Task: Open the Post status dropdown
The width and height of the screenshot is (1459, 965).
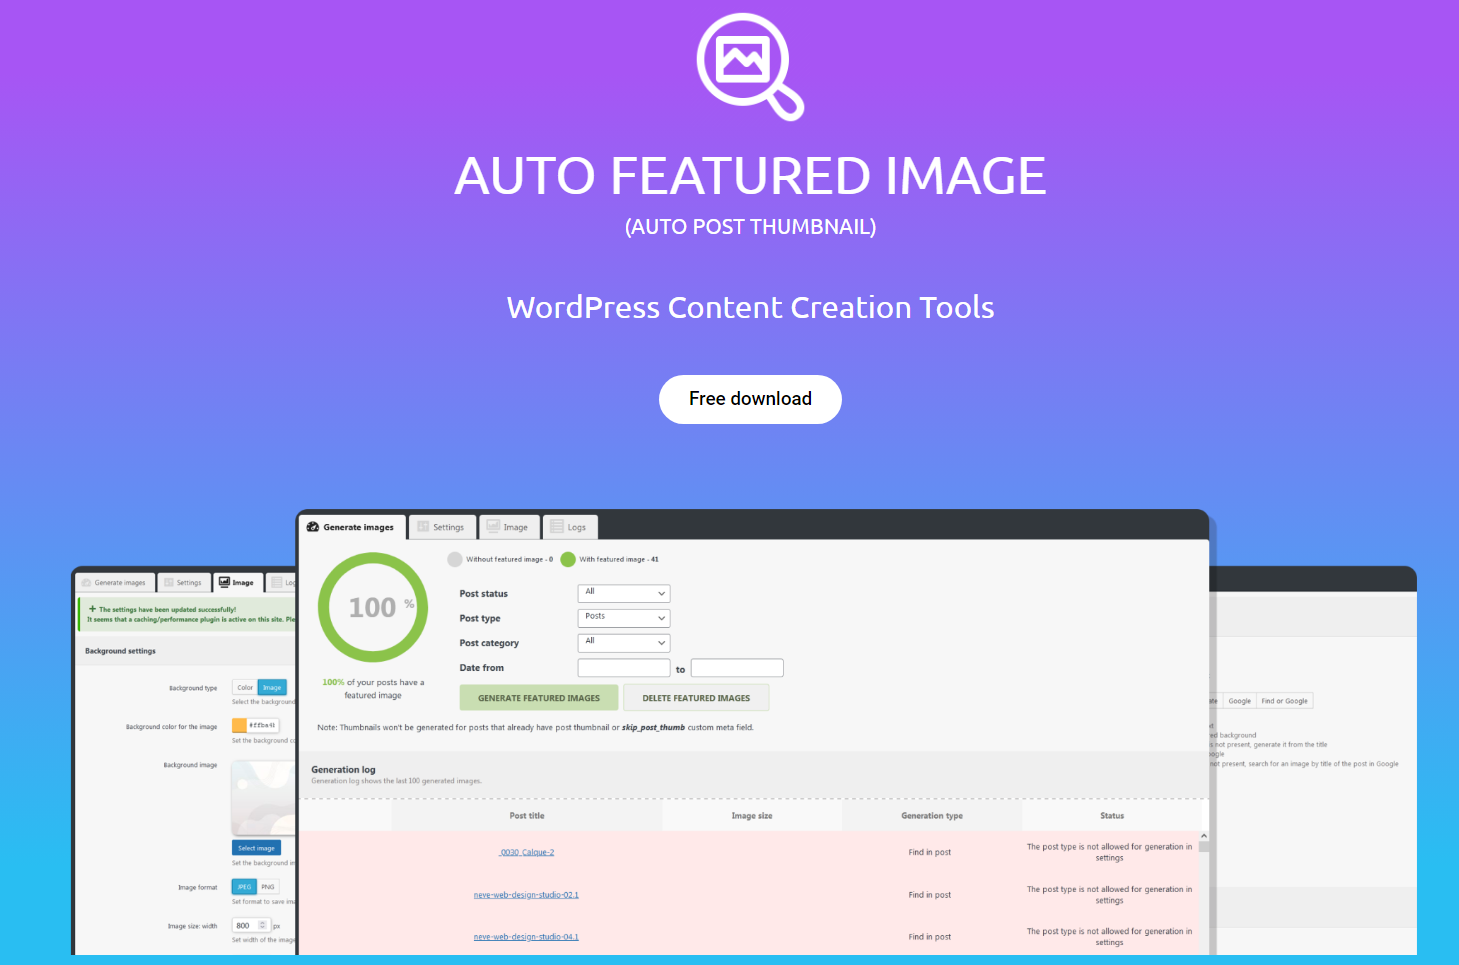Action: pos(623,593)
